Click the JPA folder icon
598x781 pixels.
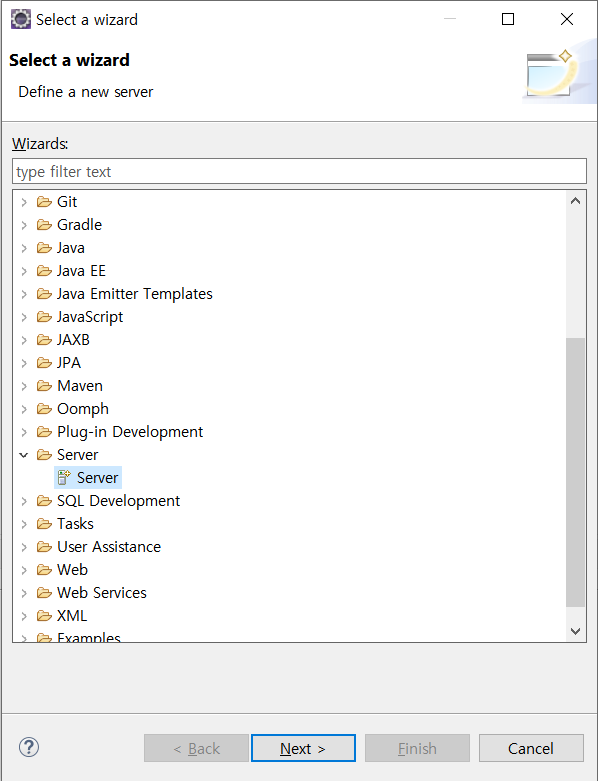(44, 363)
